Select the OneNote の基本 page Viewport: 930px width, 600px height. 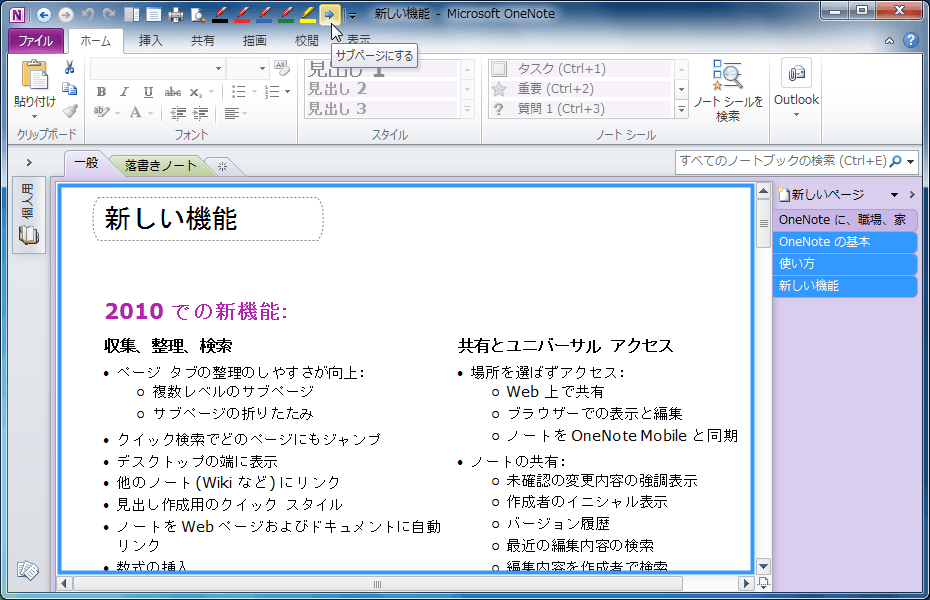pos(845,242)
